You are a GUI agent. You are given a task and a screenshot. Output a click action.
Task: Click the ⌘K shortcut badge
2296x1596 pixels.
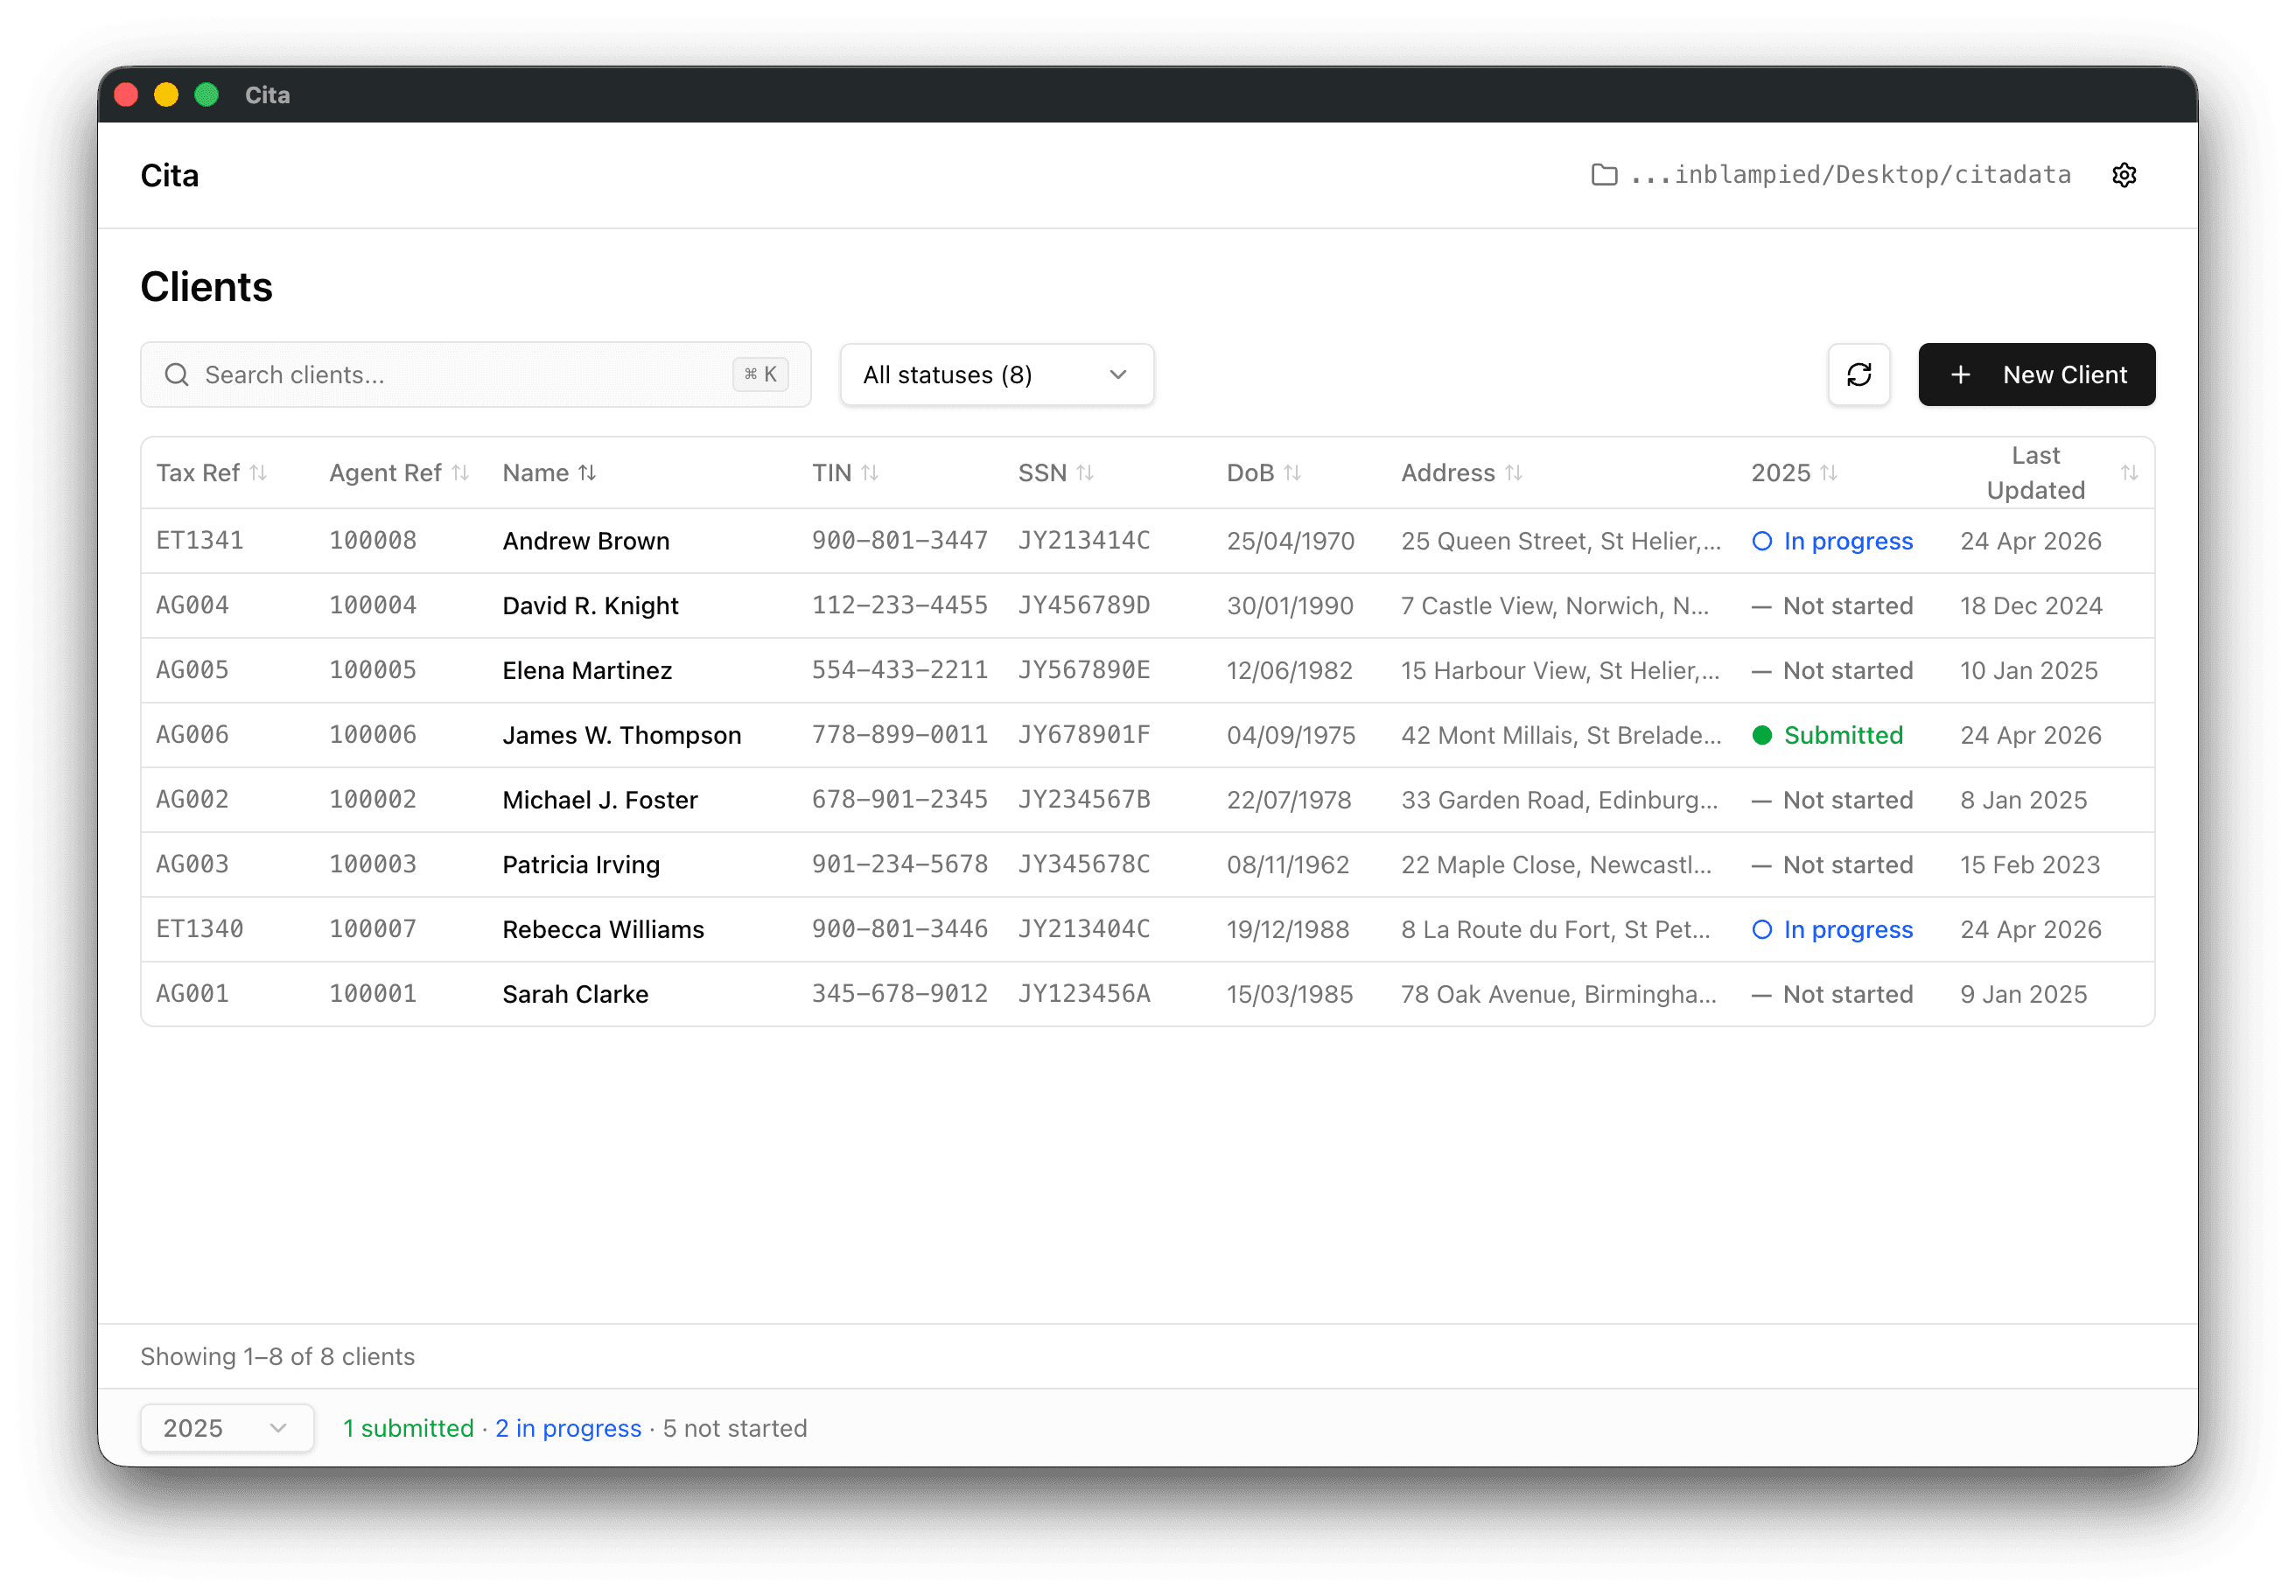(x=761, y=375)
